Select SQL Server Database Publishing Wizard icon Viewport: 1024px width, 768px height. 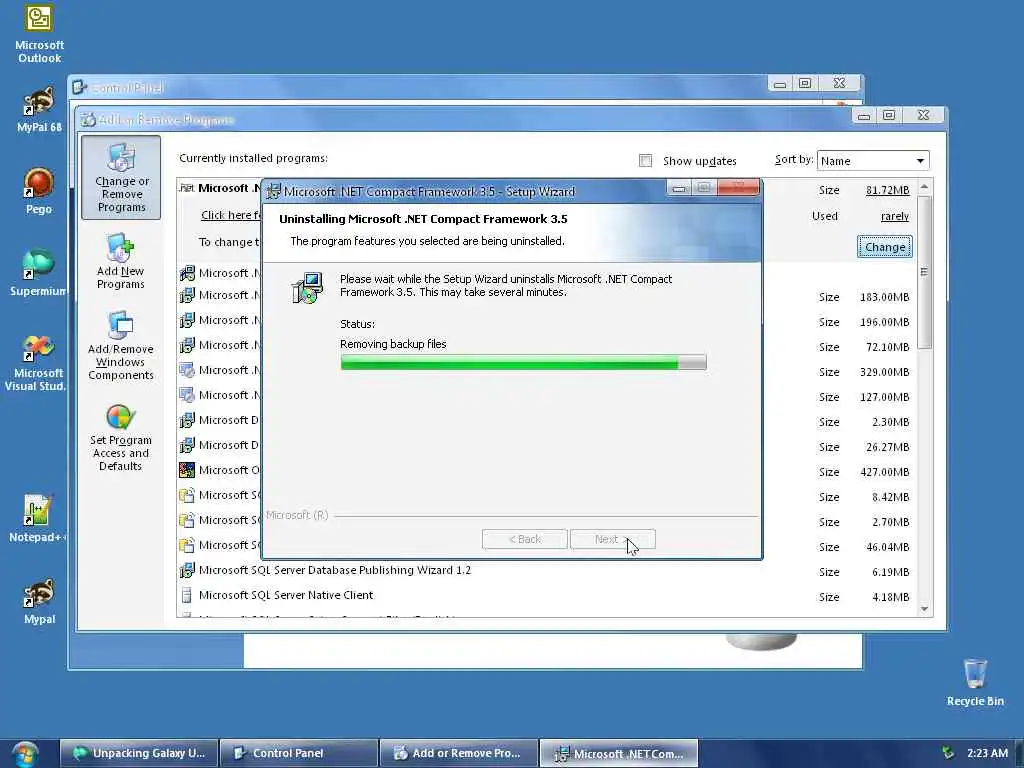[x=187, y=570]
